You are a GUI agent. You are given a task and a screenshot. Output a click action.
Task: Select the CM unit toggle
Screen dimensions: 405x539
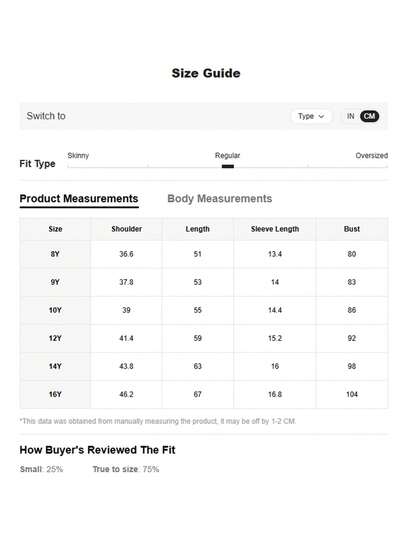pos(369,116)
